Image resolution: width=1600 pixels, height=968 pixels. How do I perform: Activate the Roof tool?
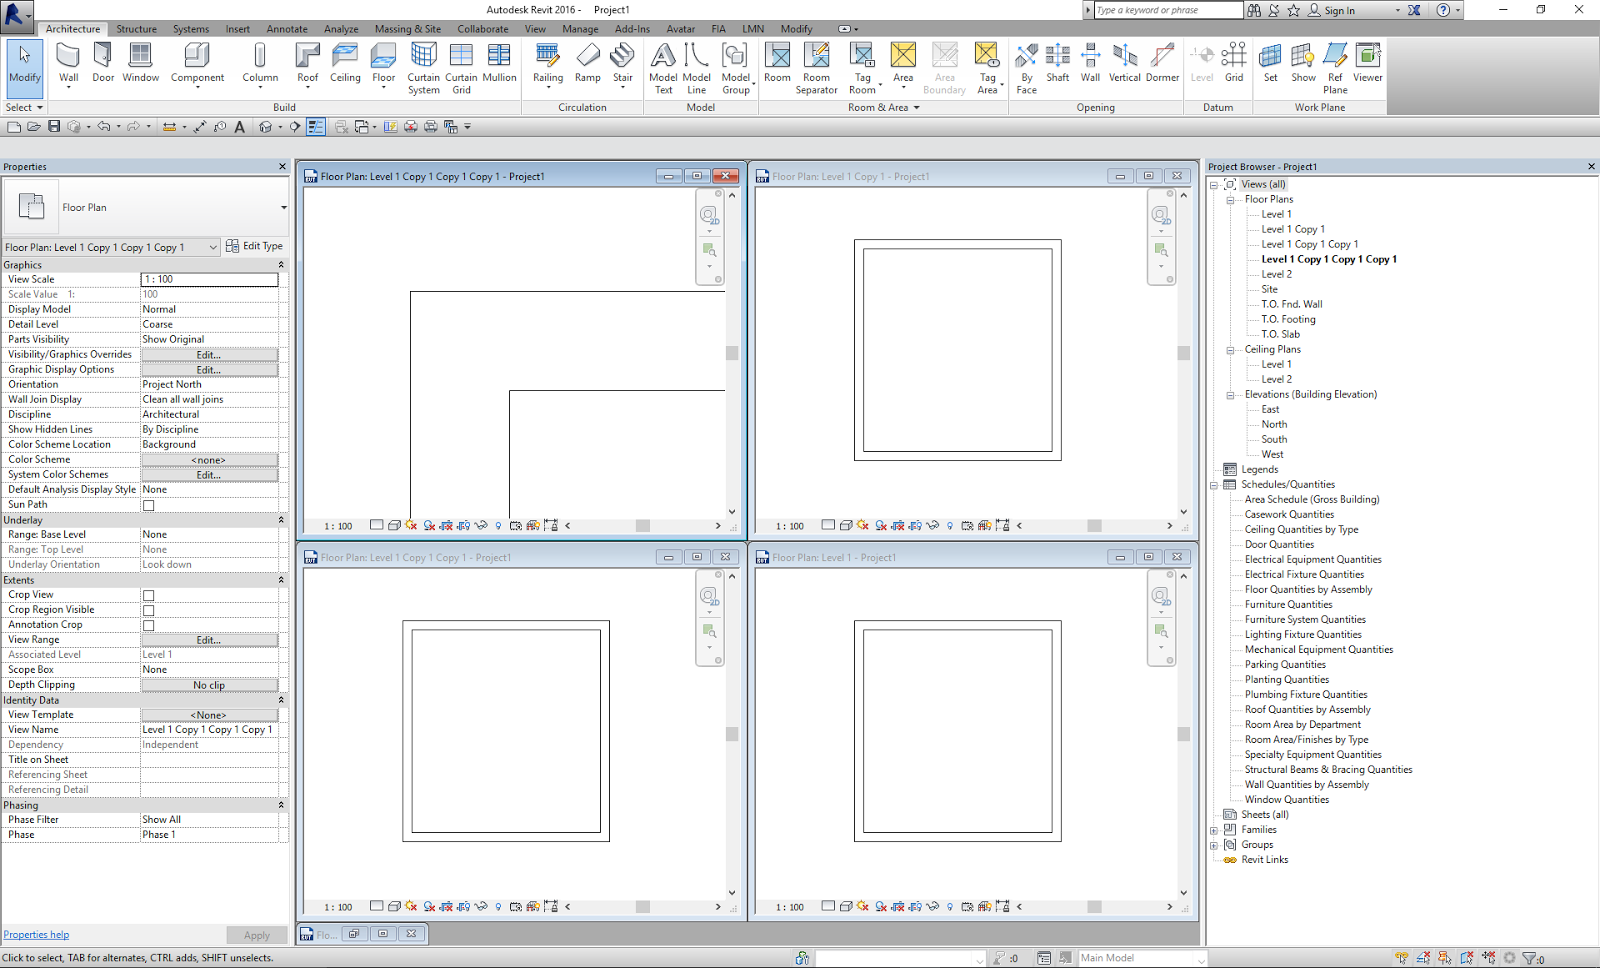(308, 65)
